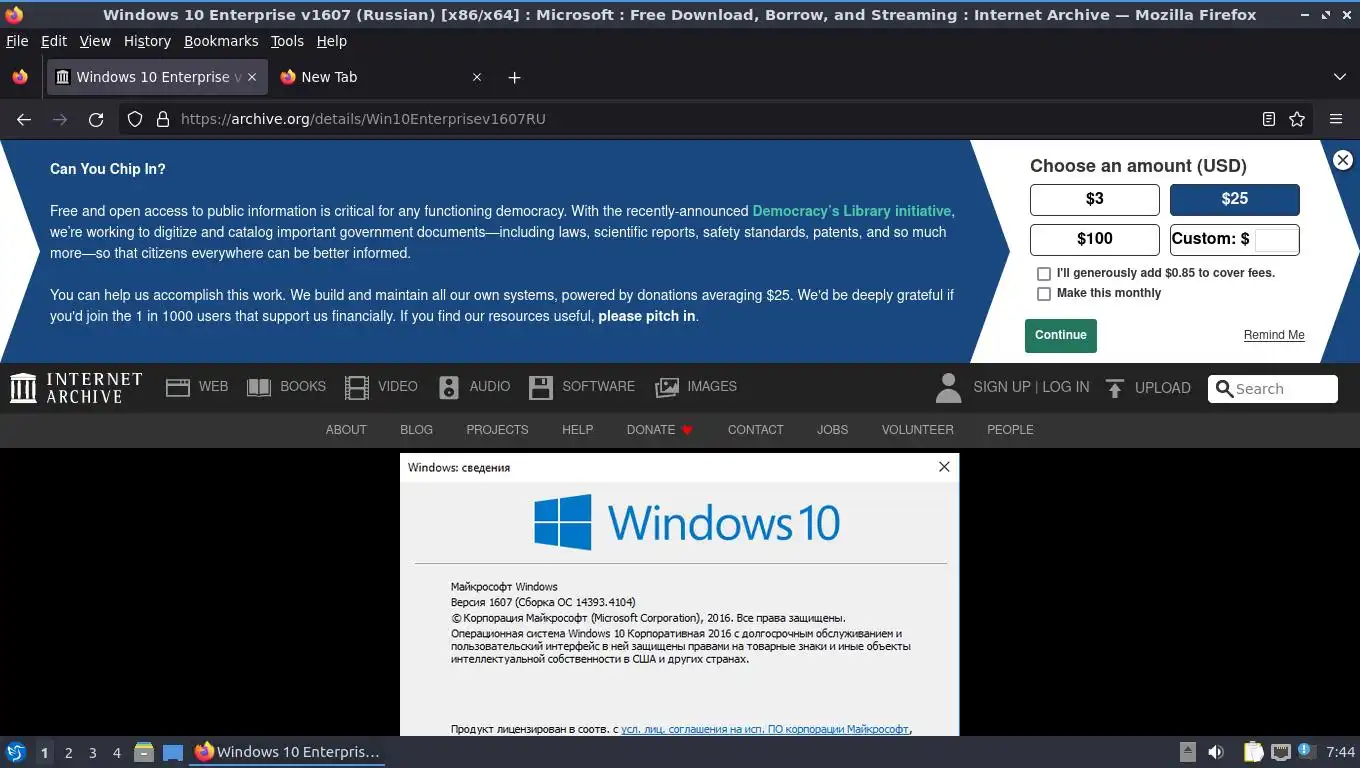The height and width of the screenshot is (768, 1360).
Task: Focus the Internet Archive Search field
Action: pyautogui.click(x=1273, y=389)
